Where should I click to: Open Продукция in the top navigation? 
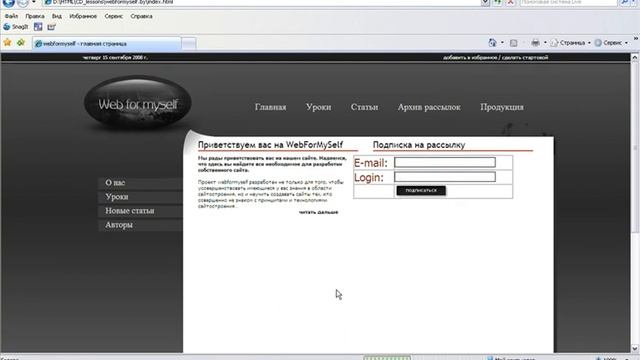click(x=502, y=107)
